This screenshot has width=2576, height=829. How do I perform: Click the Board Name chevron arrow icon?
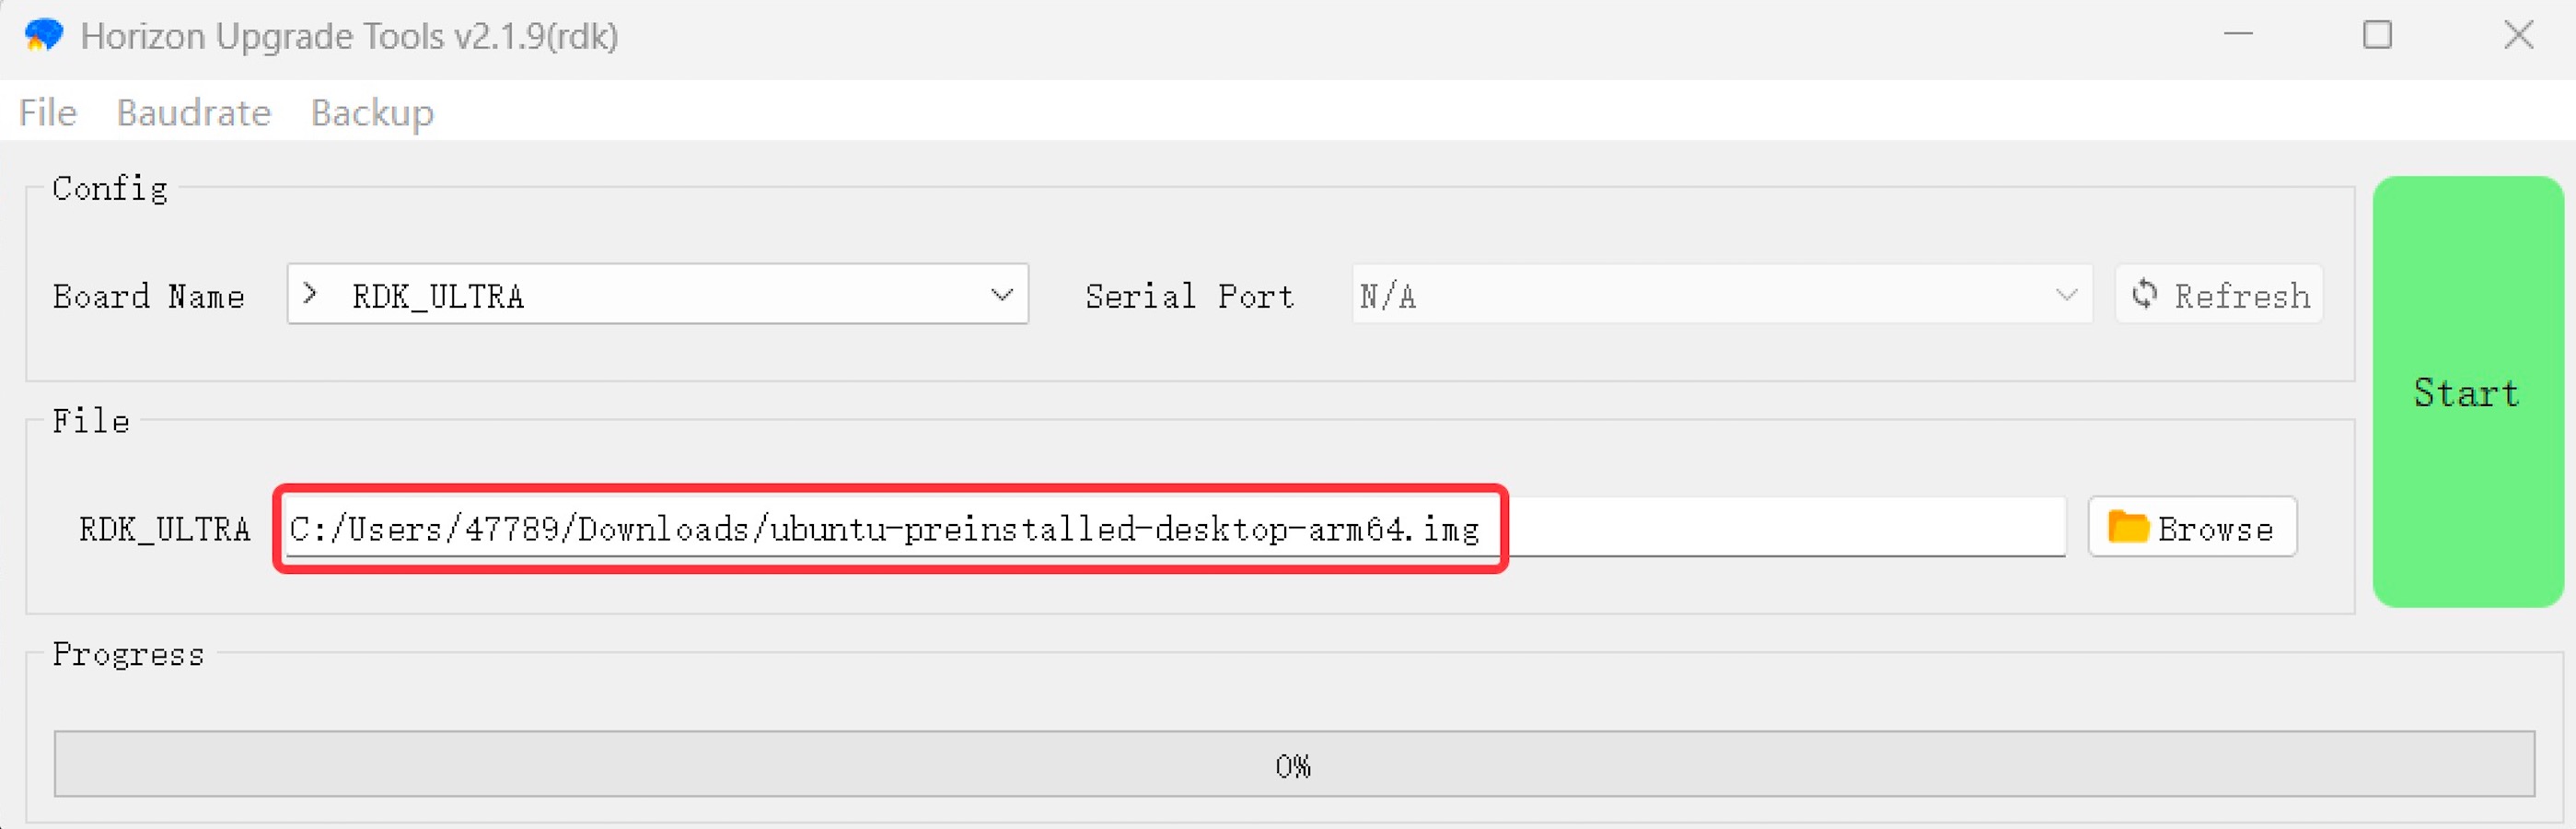click(x=310, y=294)
